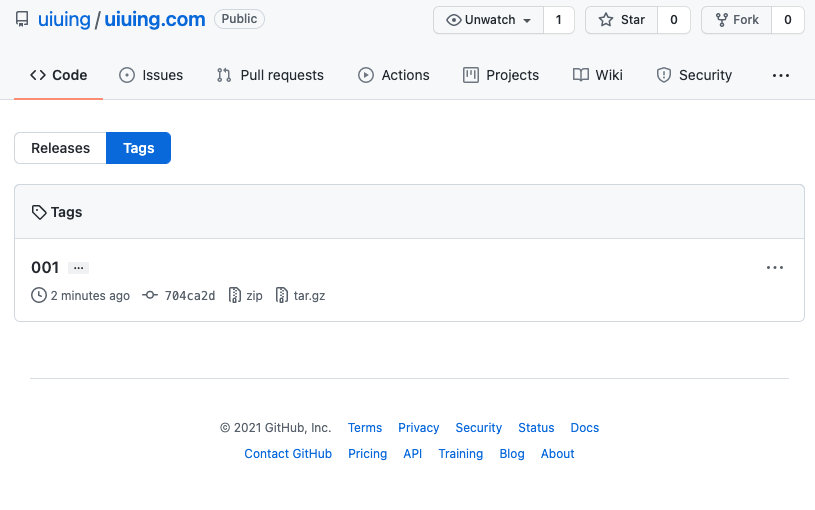Viewport: 815px width, 510px height.
Task: View the stargazers count of 0
Action: click(x=674, y=20)
